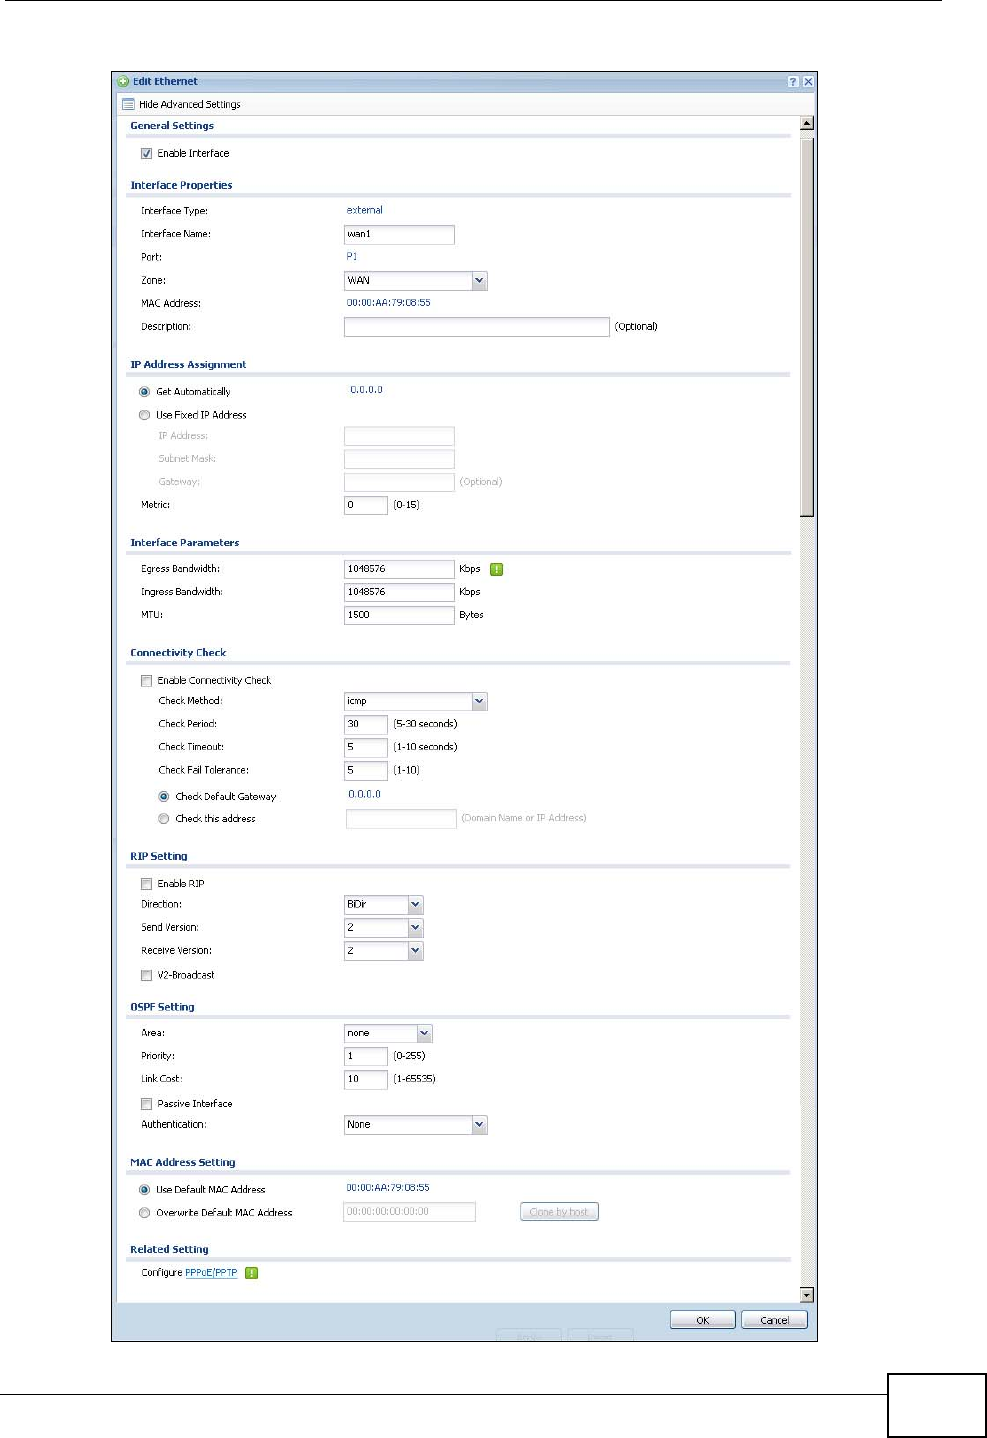The height and width of the screenshot is (1438, 987).
Task: Click the MTU input field
Action: [x=399, y=615]
